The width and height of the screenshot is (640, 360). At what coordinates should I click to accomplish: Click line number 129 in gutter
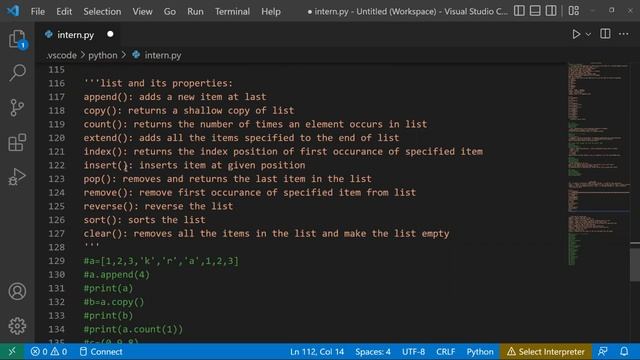56,261
